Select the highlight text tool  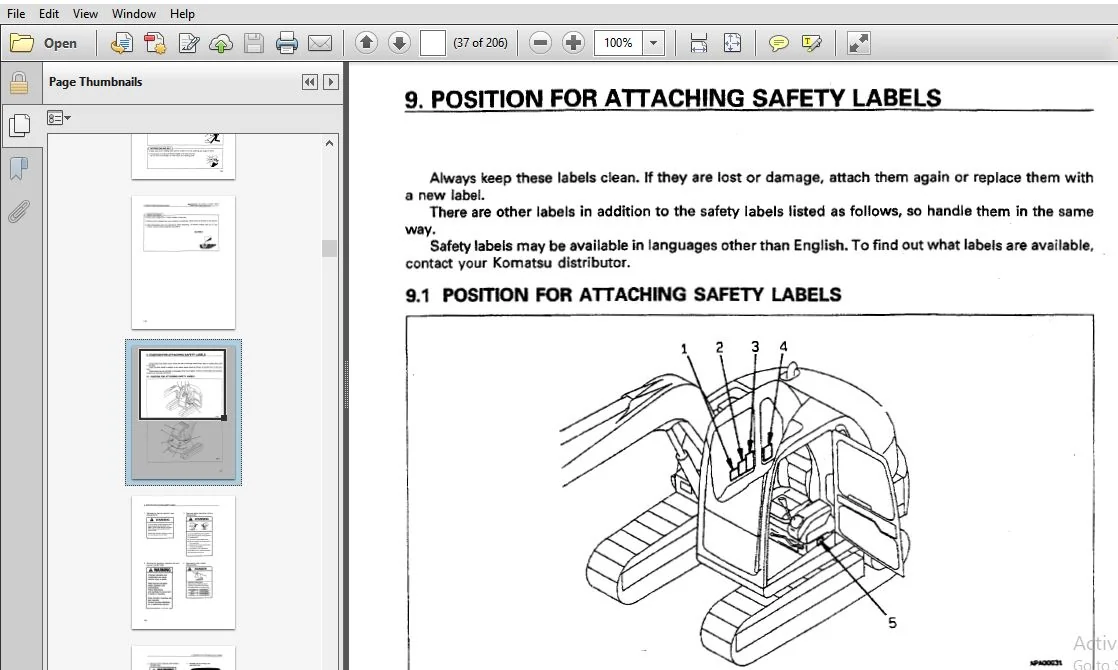click(811, 43)
